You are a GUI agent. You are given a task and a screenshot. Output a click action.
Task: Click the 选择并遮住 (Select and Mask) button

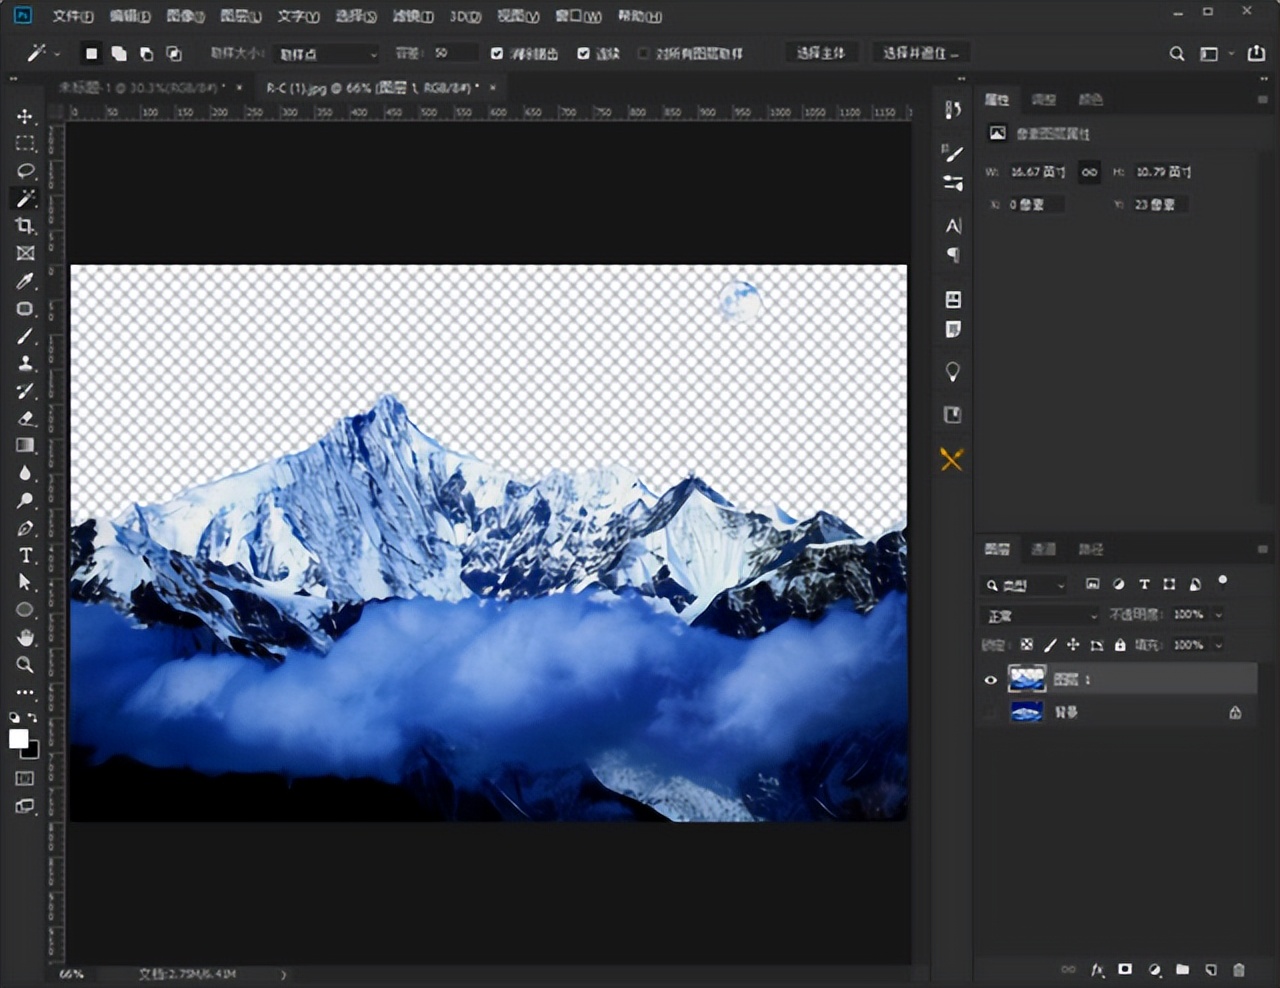point(920,53)
